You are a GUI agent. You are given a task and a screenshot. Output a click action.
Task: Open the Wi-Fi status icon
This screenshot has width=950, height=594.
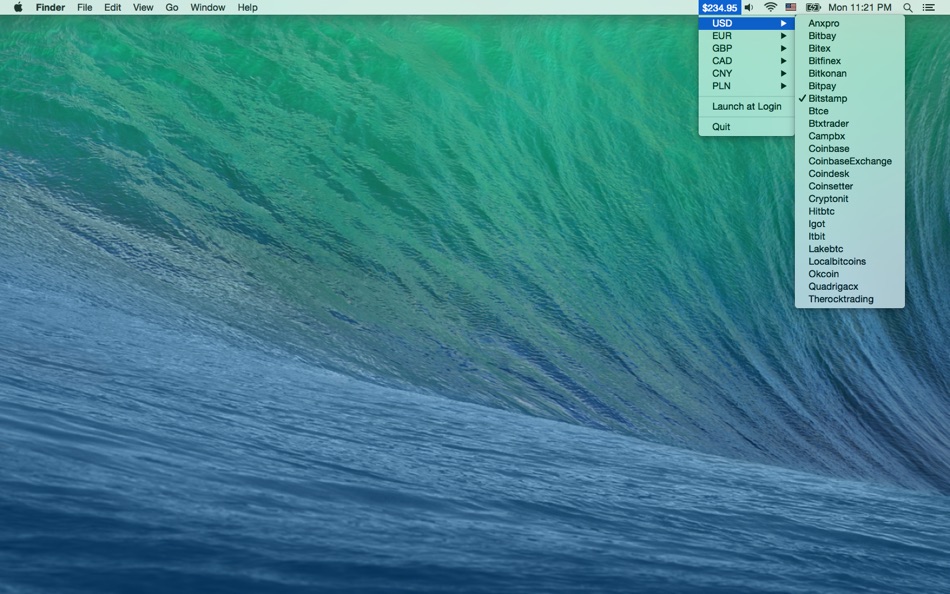770,7
